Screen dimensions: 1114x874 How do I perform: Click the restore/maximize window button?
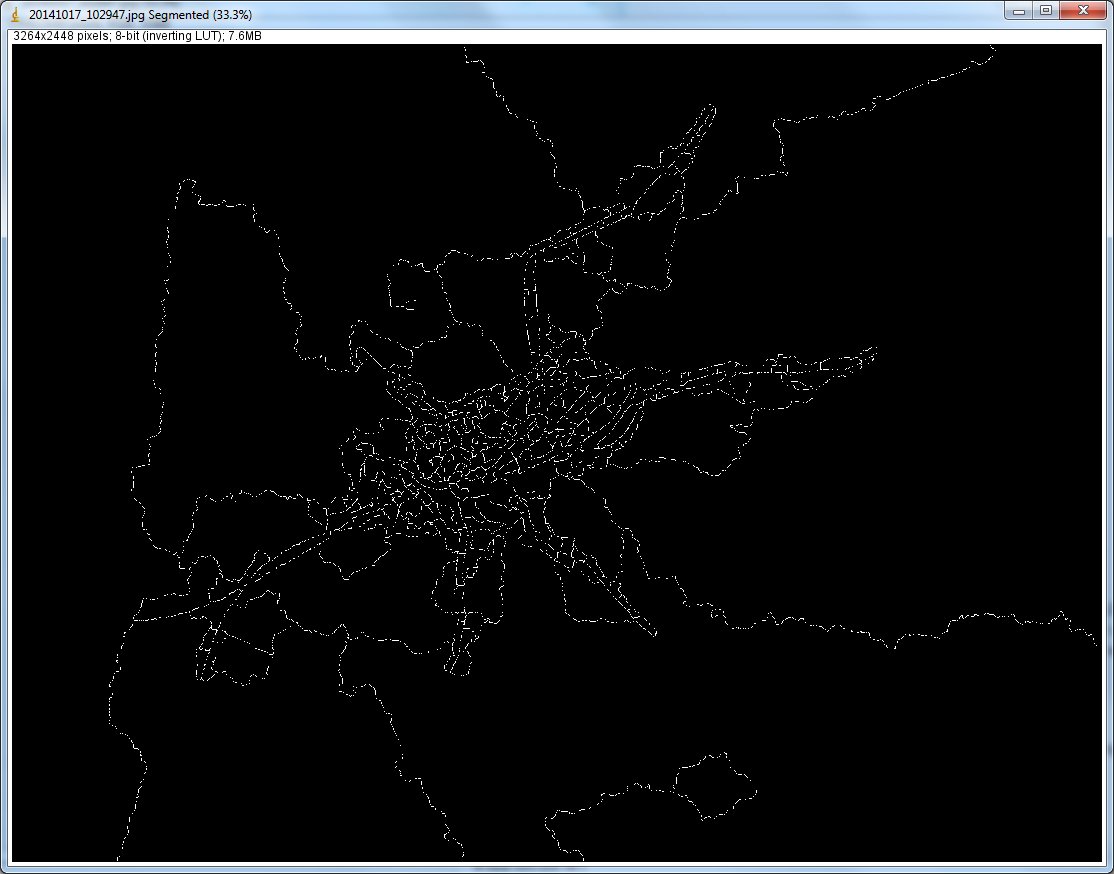pos(1044,12)
